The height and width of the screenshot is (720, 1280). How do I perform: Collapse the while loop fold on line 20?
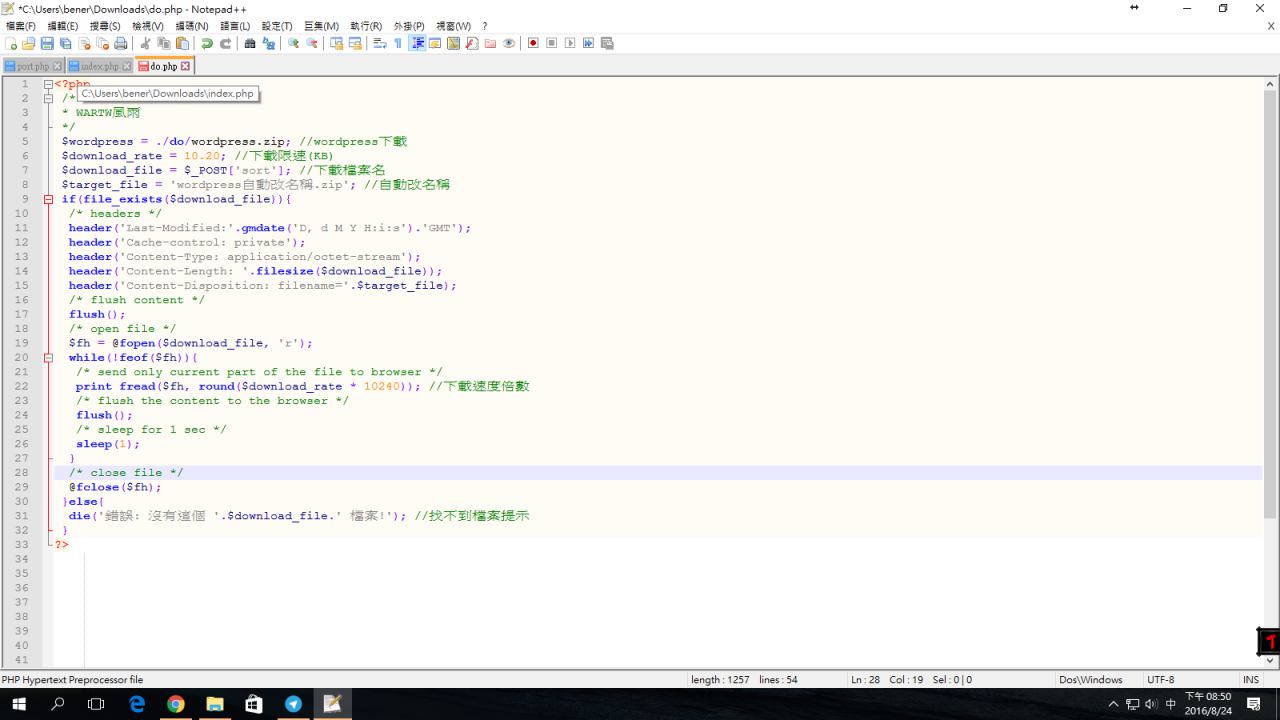48,357
